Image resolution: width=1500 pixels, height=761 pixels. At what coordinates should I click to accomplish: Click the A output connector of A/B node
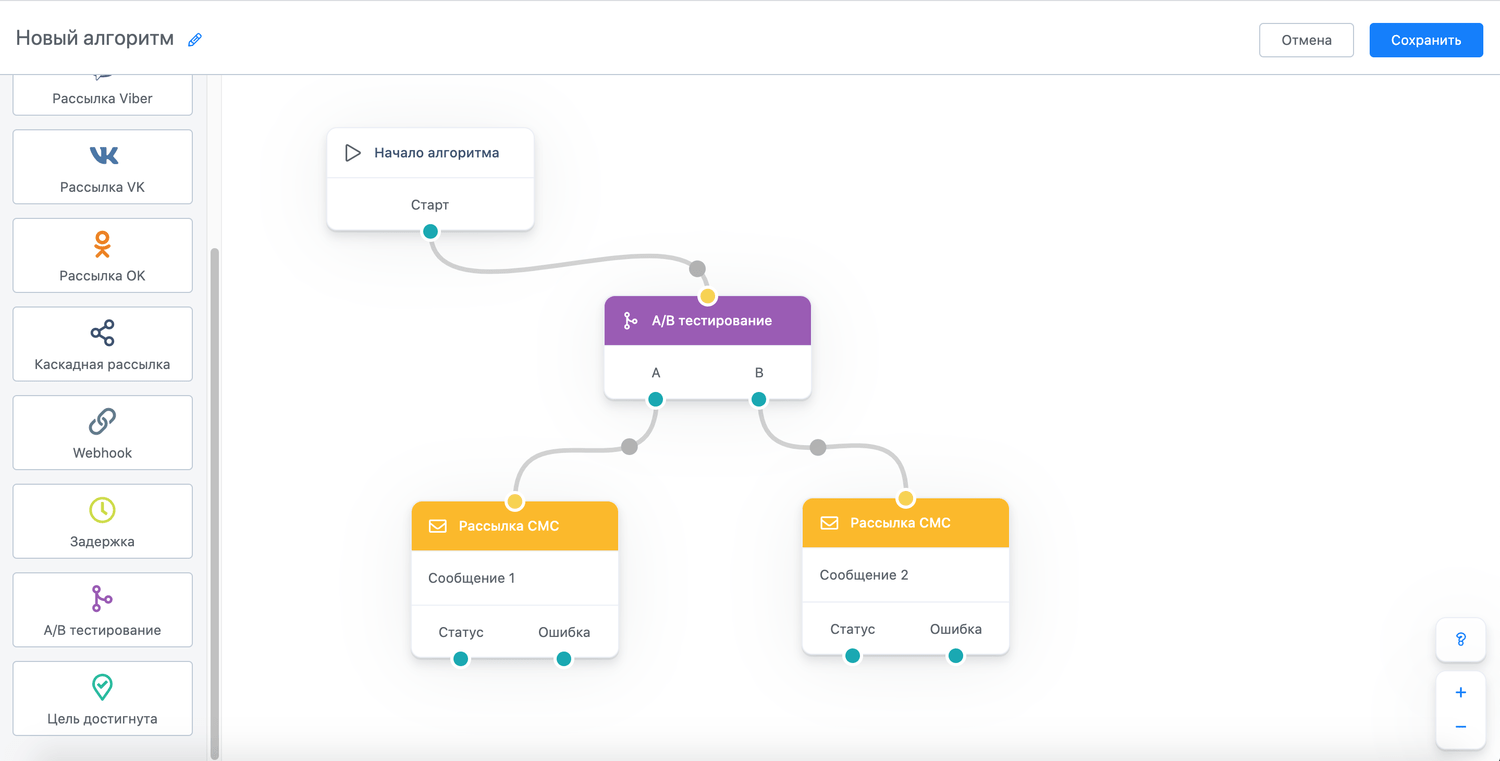coord(656,399)
